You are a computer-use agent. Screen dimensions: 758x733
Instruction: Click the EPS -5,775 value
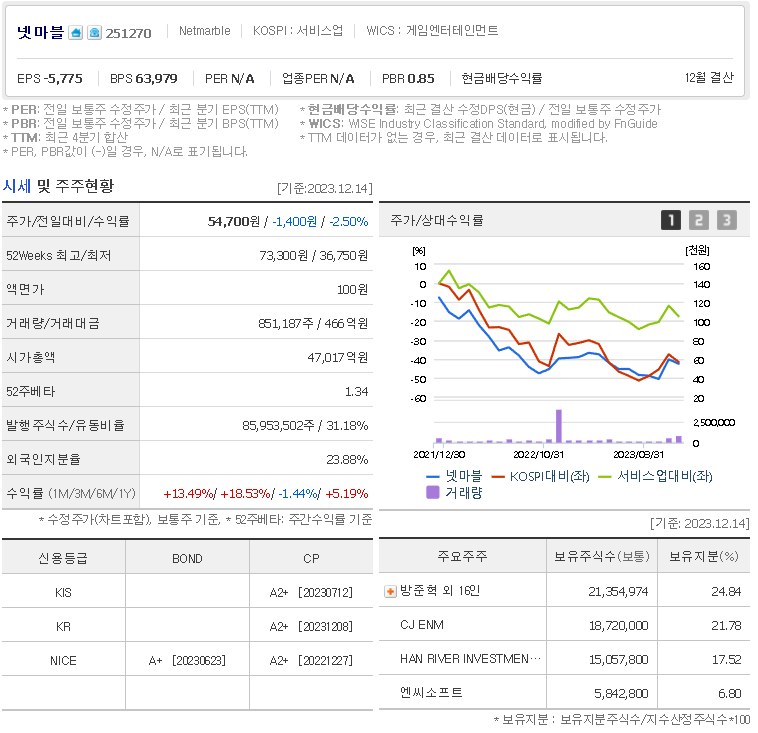pos(50,78)
